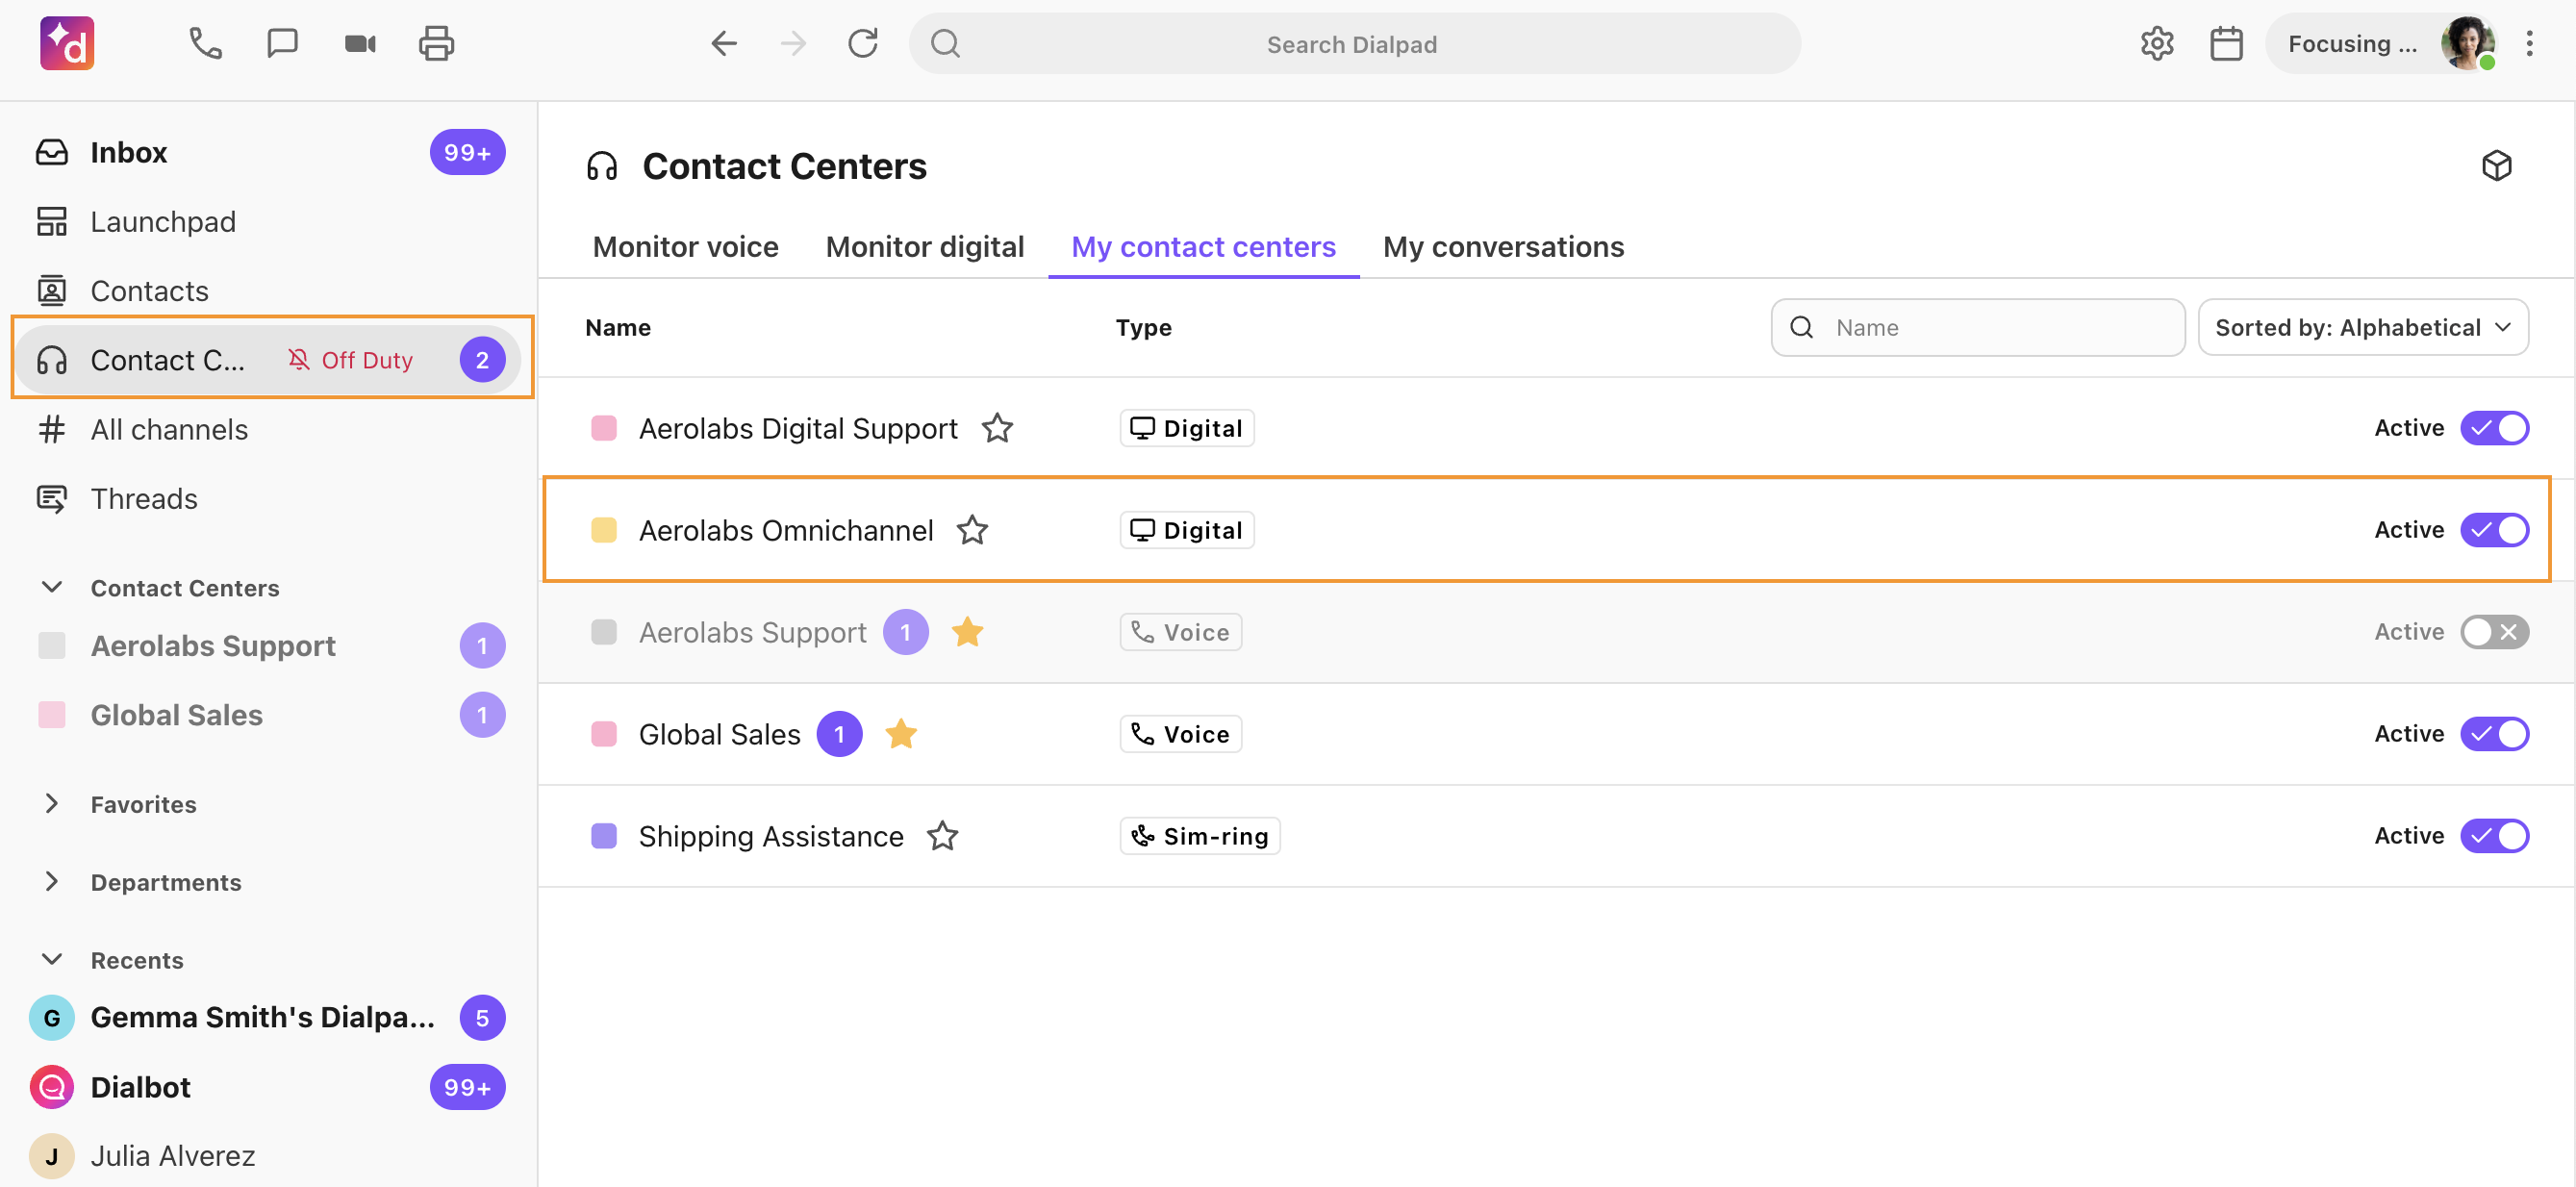
Task: Unfavorite Global Sales gold star
Action: pos(901,734)
